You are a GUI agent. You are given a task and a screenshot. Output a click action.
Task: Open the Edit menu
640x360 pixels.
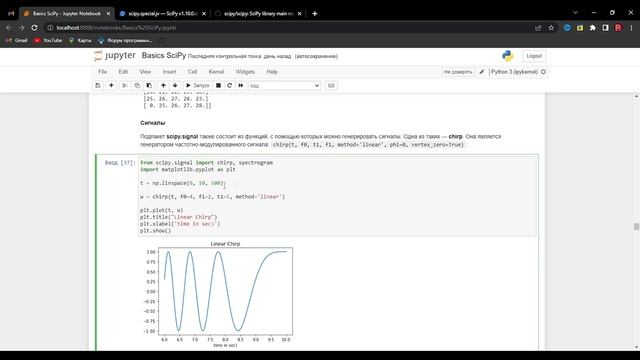123,72
